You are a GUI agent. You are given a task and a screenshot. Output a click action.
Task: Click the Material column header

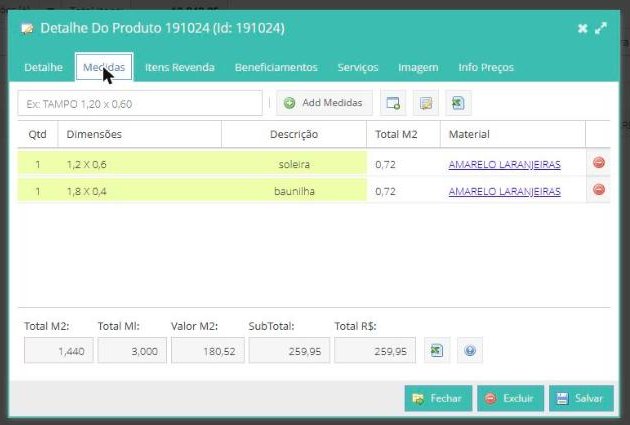513,134
